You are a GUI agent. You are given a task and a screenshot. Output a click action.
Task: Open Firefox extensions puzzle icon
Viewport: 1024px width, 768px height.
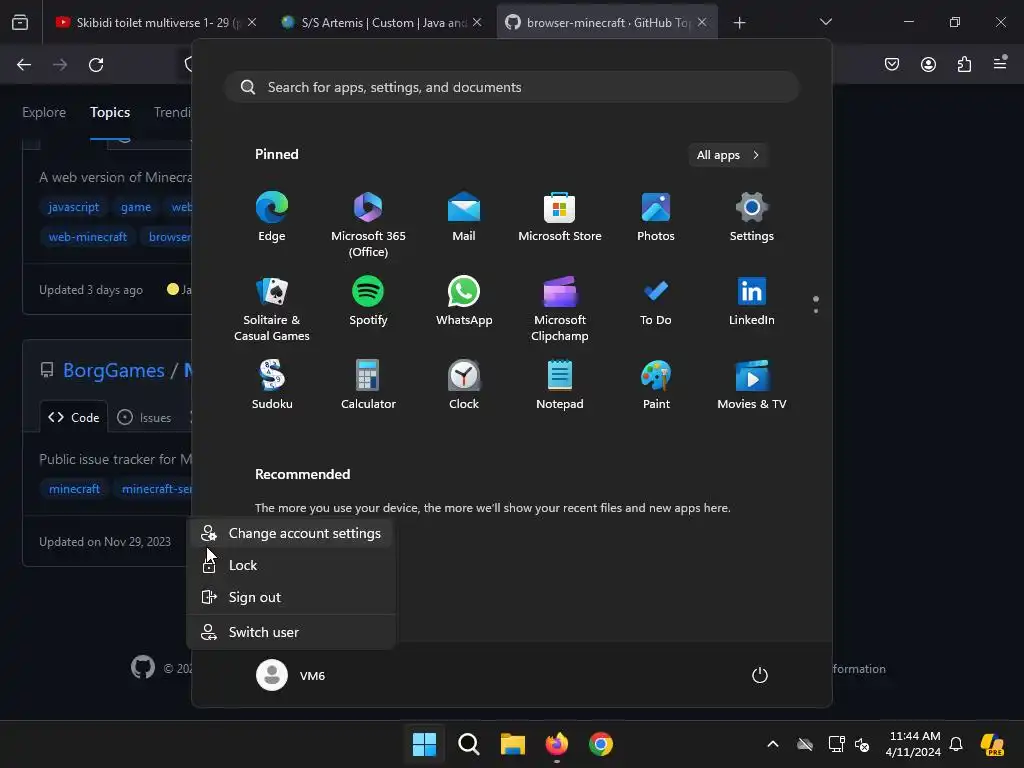[x=965, y=64]
